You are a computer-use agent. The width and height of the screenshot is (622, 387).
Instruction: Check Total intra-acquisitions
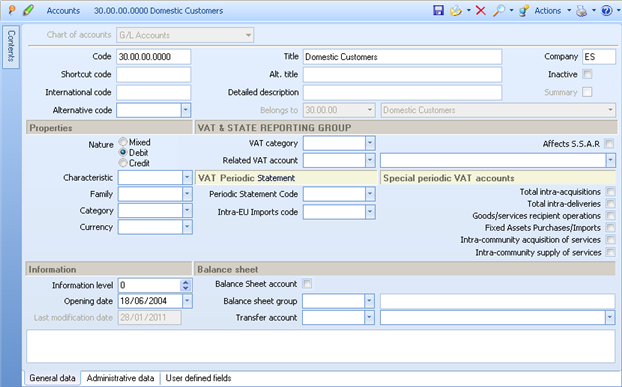coord(610,192)
